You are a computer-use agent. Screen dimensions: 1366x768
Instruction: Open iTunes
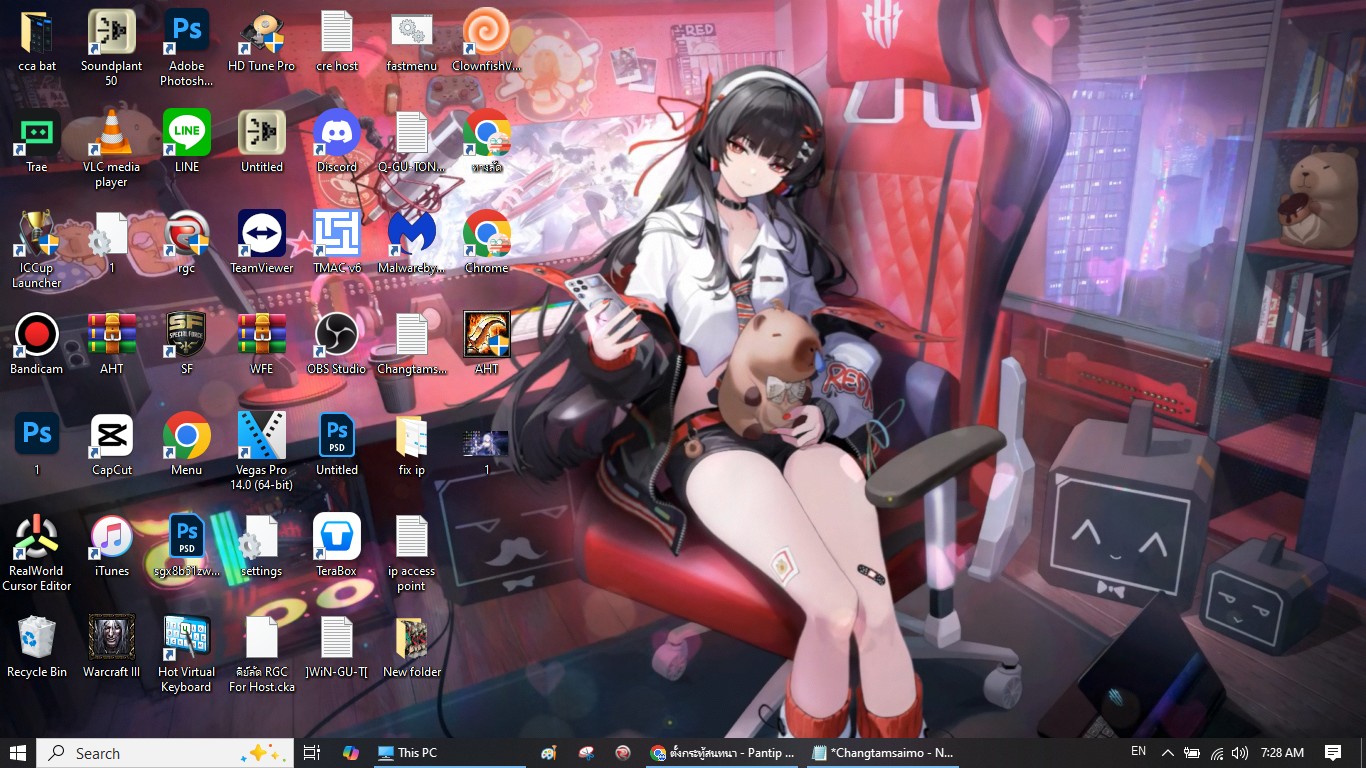[112, 546]
